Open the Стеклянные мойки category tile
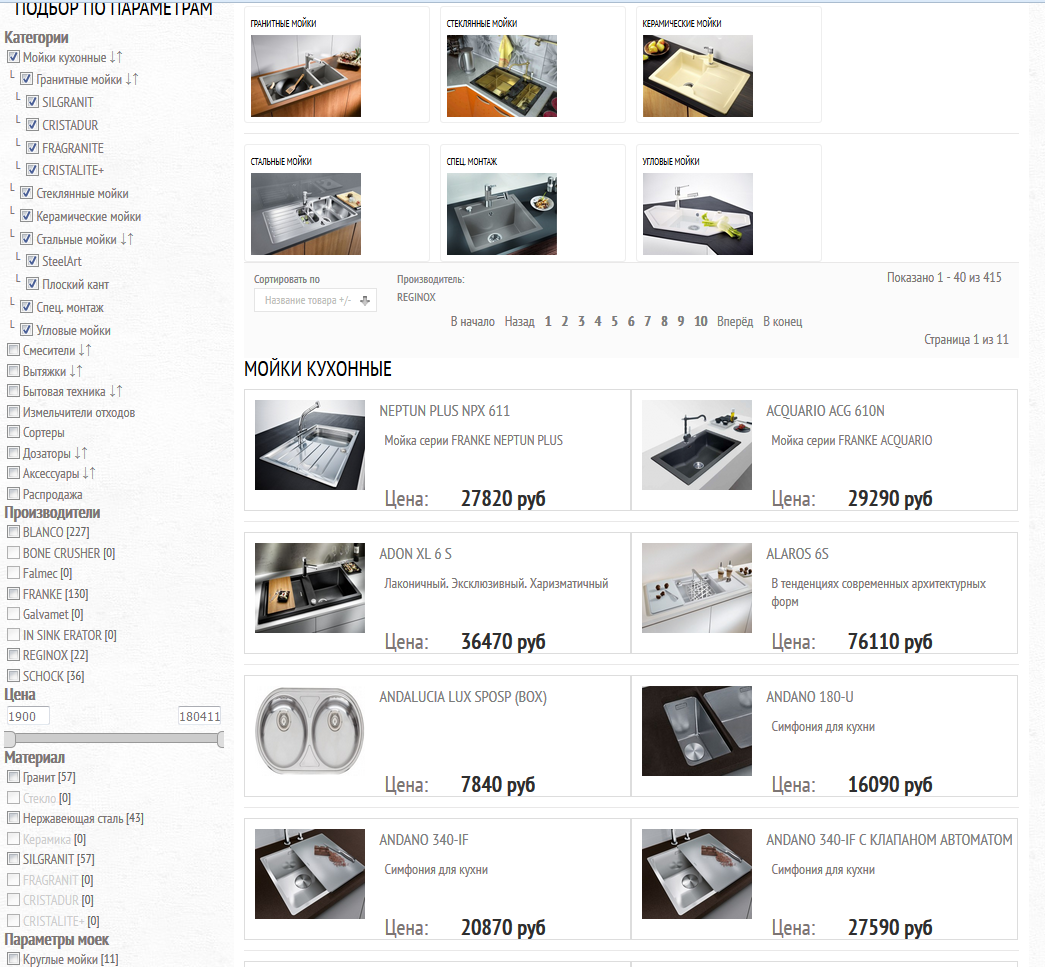1045x967 pixels. click(532, 65)
